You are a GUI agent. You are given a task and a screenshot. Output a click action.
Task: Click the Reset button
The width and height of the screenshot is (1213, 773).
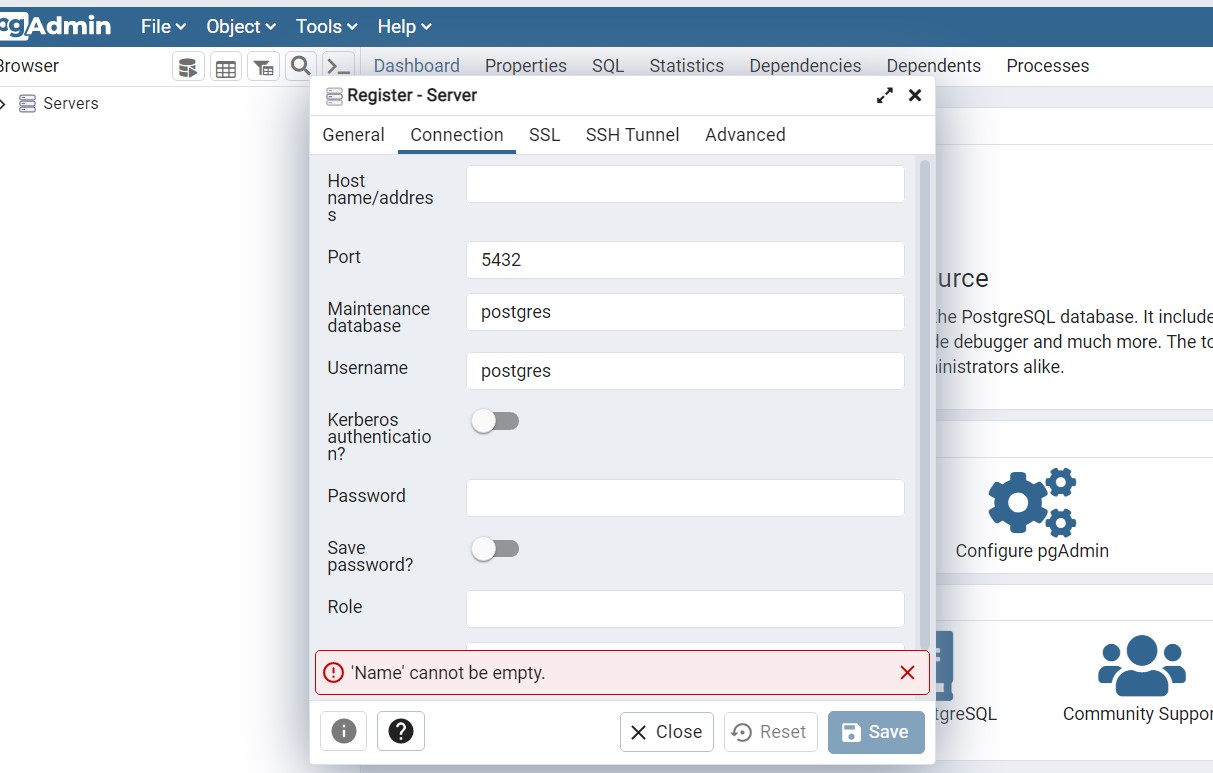pyautogui.click(x=771, y=732)
